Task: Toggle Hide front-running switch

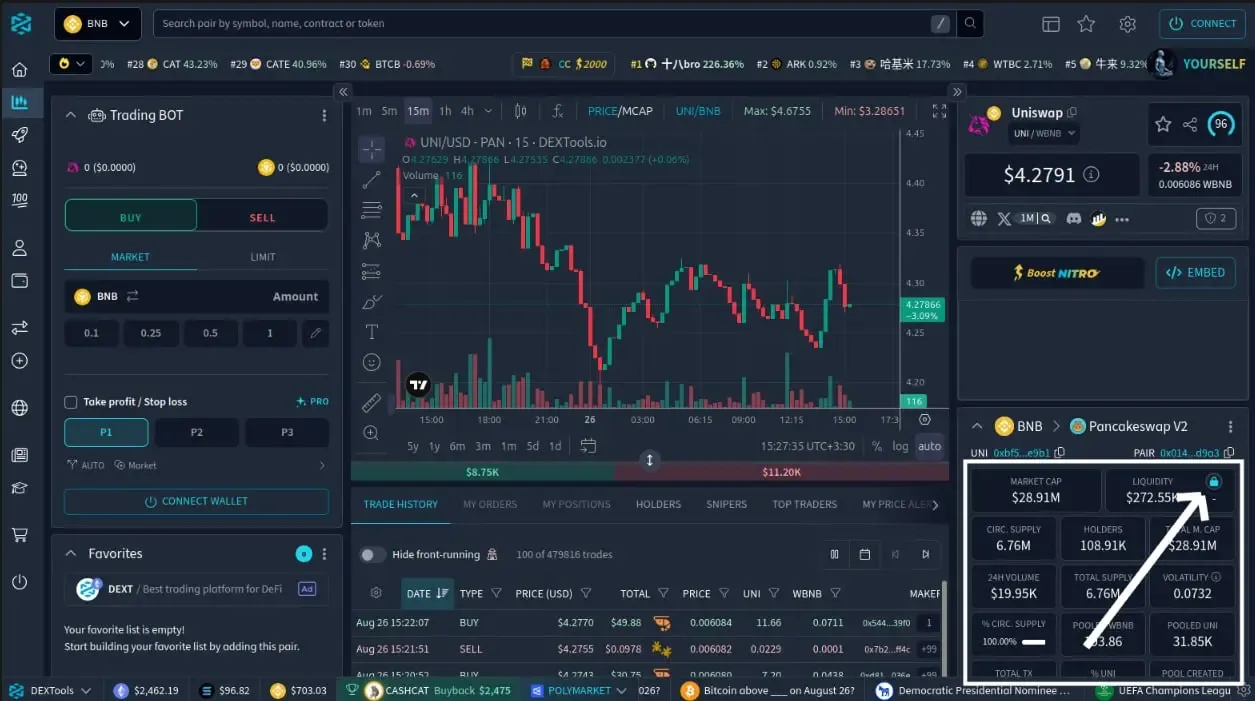Action: coord(373,554)
